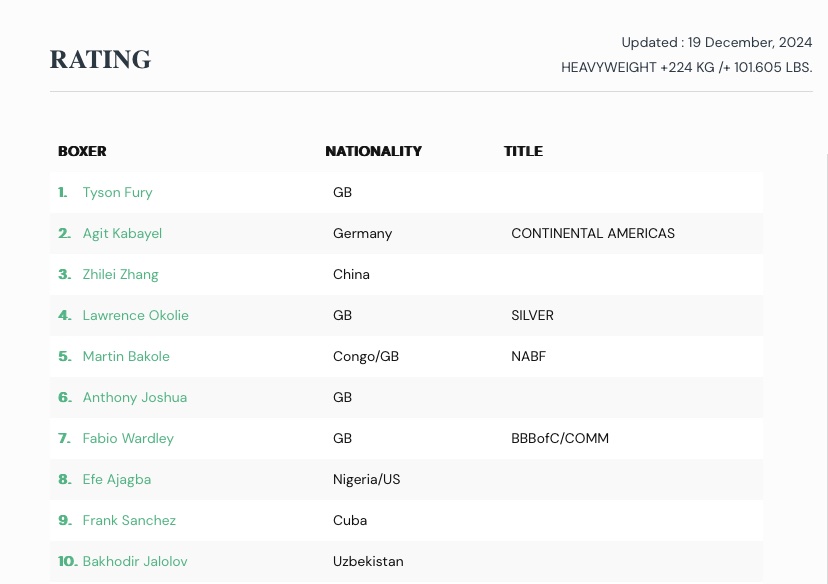Click the Fabio Wardley link
The height and width of the screenshot is (584, 828).
point(128,438)
